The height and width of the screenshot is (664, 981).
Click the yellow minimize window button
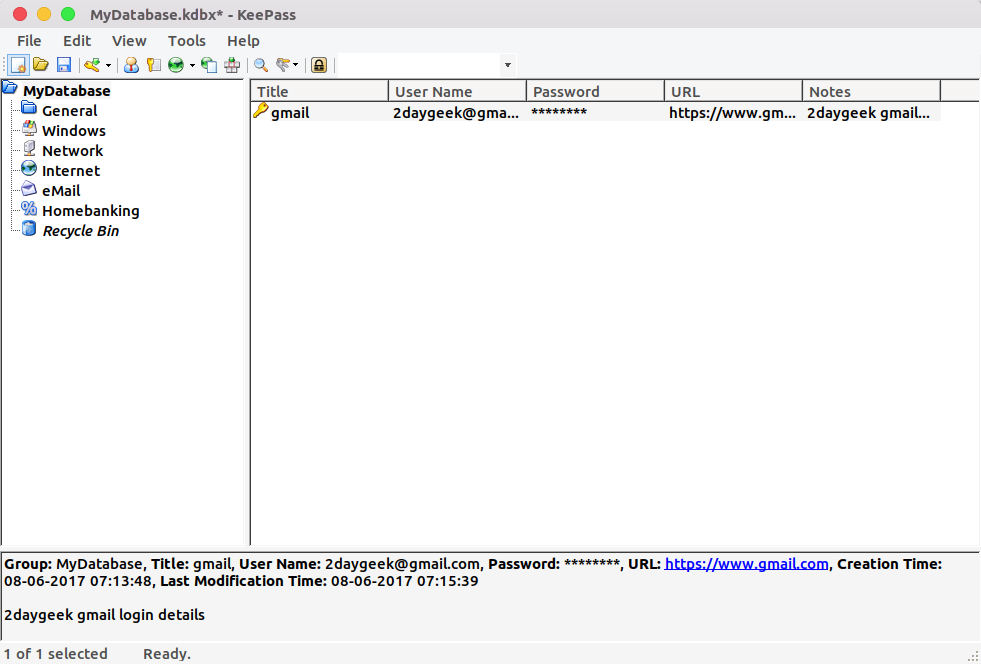pyautogui.click(x=44, y=14)
